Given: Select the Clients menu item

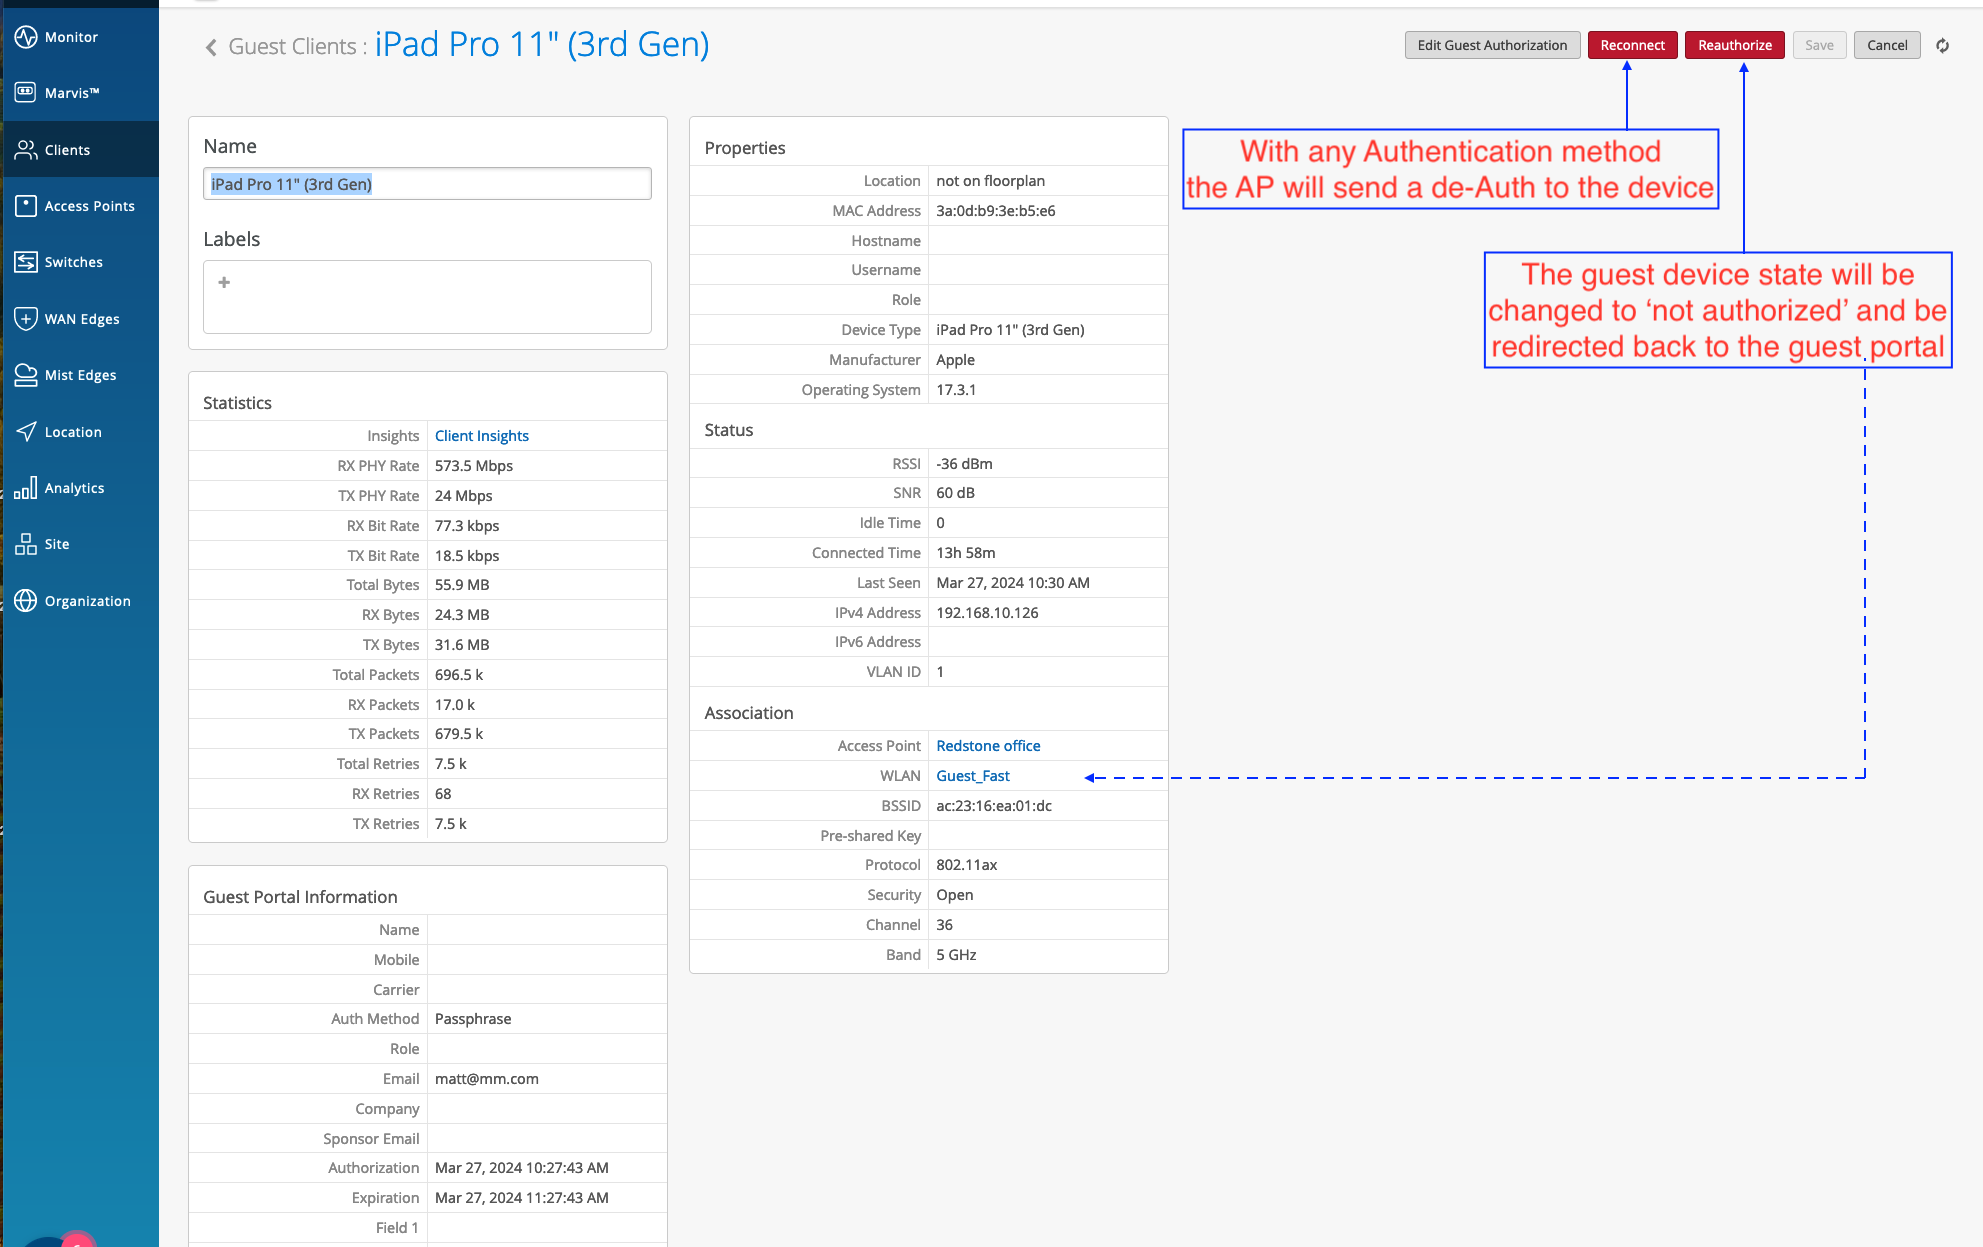Looking at the screenshot, I should (x=67, y=150).
